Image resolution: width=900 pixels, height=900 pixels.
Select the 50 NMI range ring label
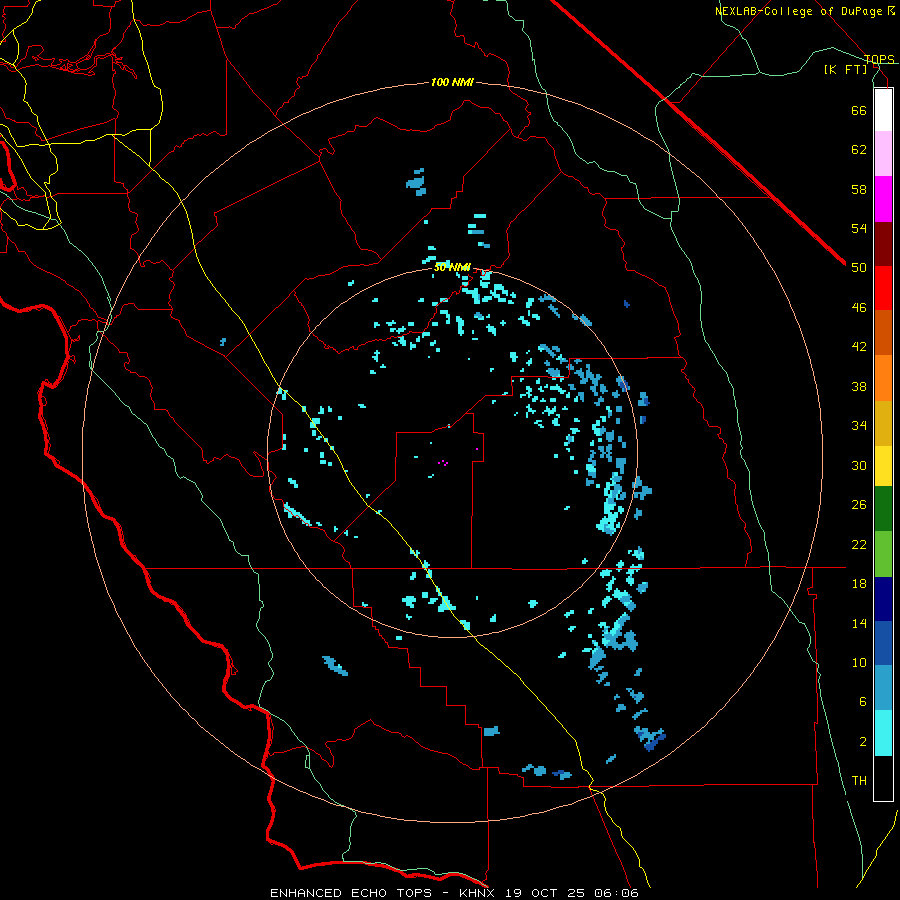tap(452, 267)
